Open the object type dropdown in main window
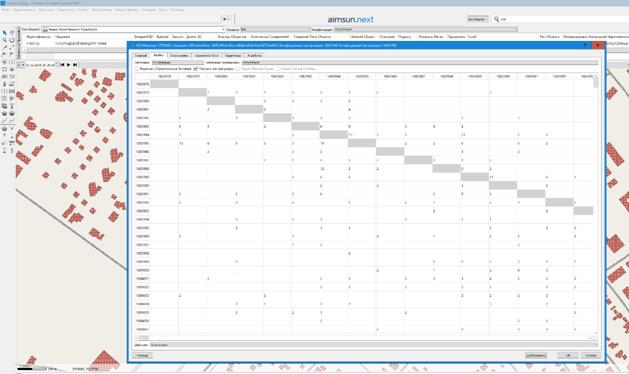The image size is (629, 374). (x=134, y=29)
